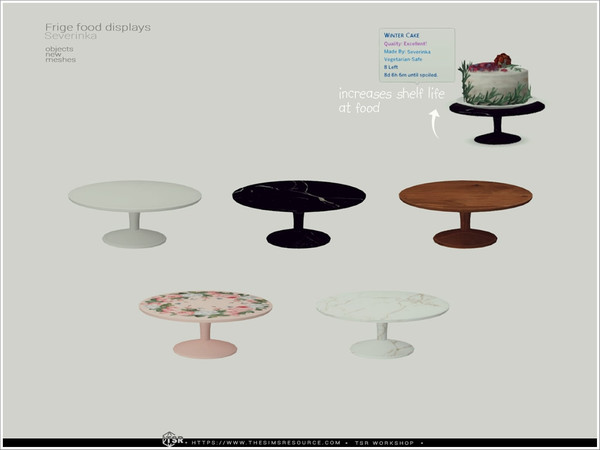Click the 'Frige food displays' title
600x450 pixels.
[98, 28]
